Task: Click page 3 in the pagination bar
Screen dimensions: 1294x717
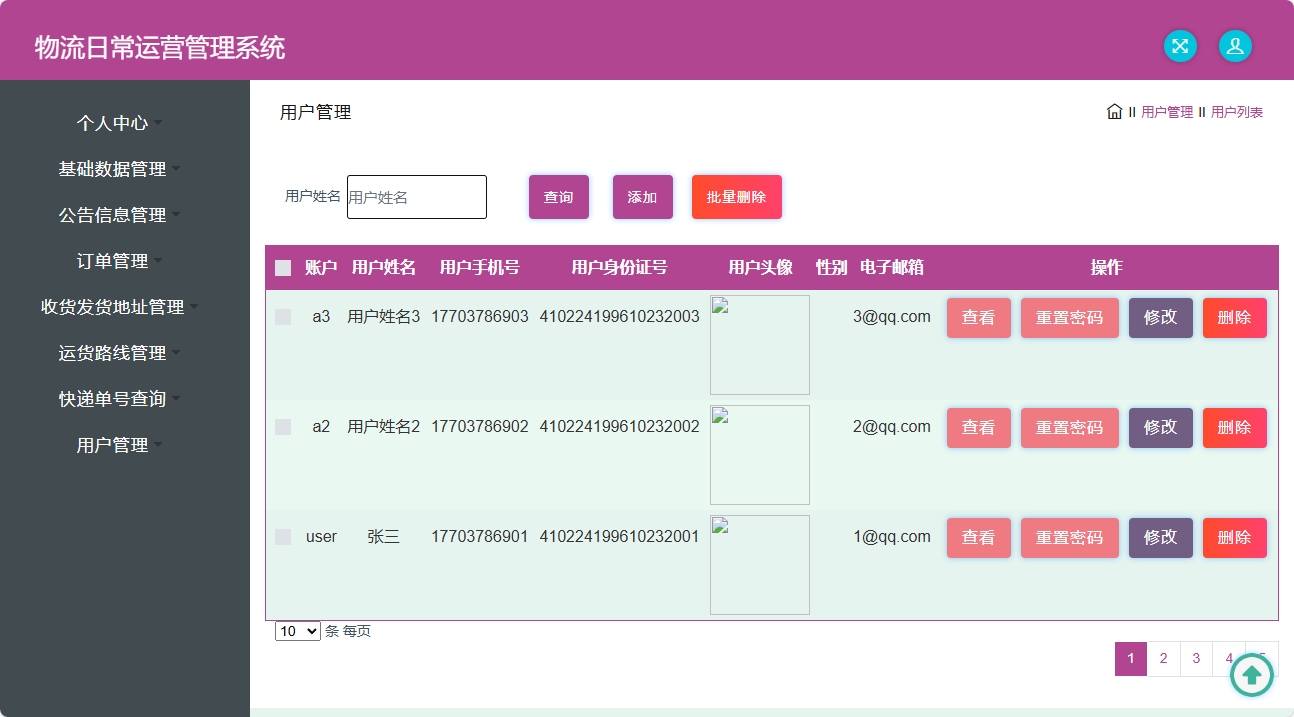Action: tap(1196, 658)
